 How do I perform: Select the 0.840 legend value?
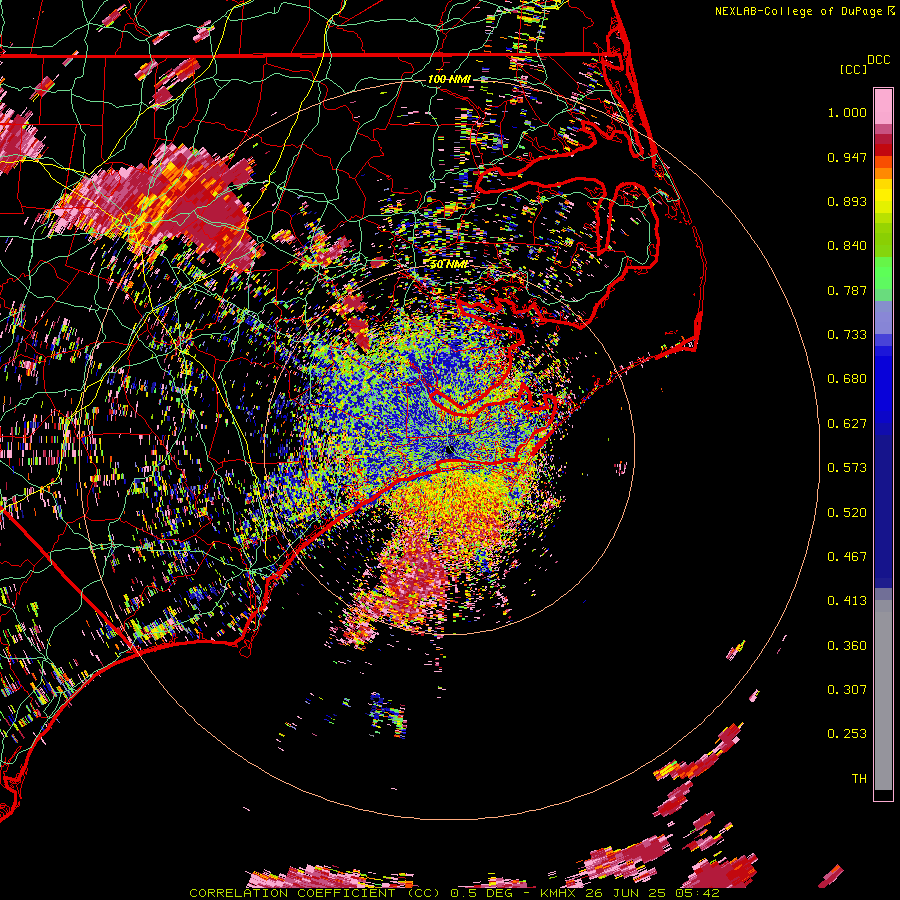click(847, 246)
